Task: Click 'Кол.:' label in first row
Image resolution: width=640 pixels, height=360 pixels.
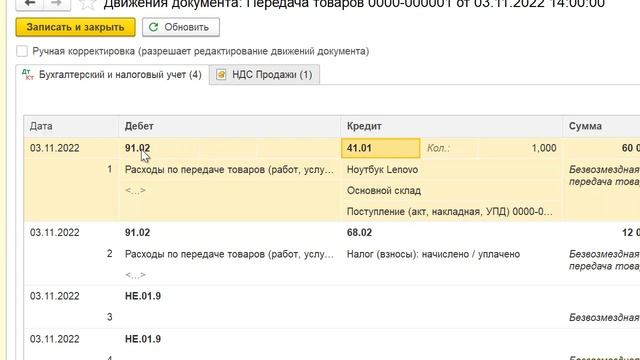Action: (x=438, y=148)
